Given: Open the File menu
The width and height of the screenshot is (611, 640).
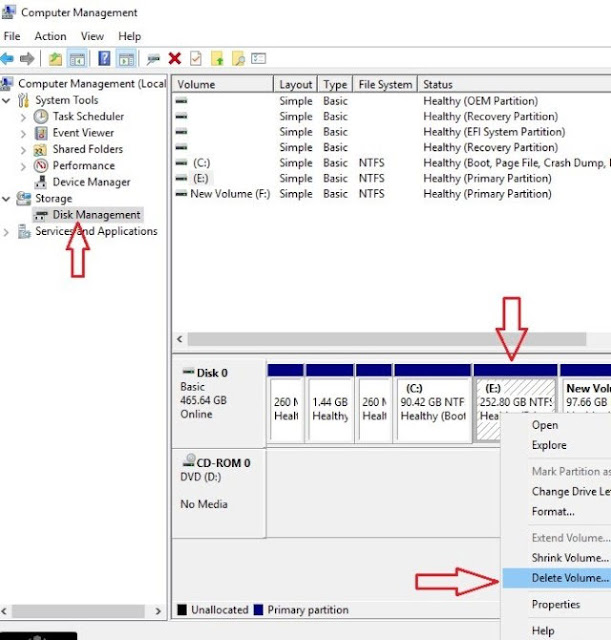Looking at the screenshot, I should pos(12,36).
